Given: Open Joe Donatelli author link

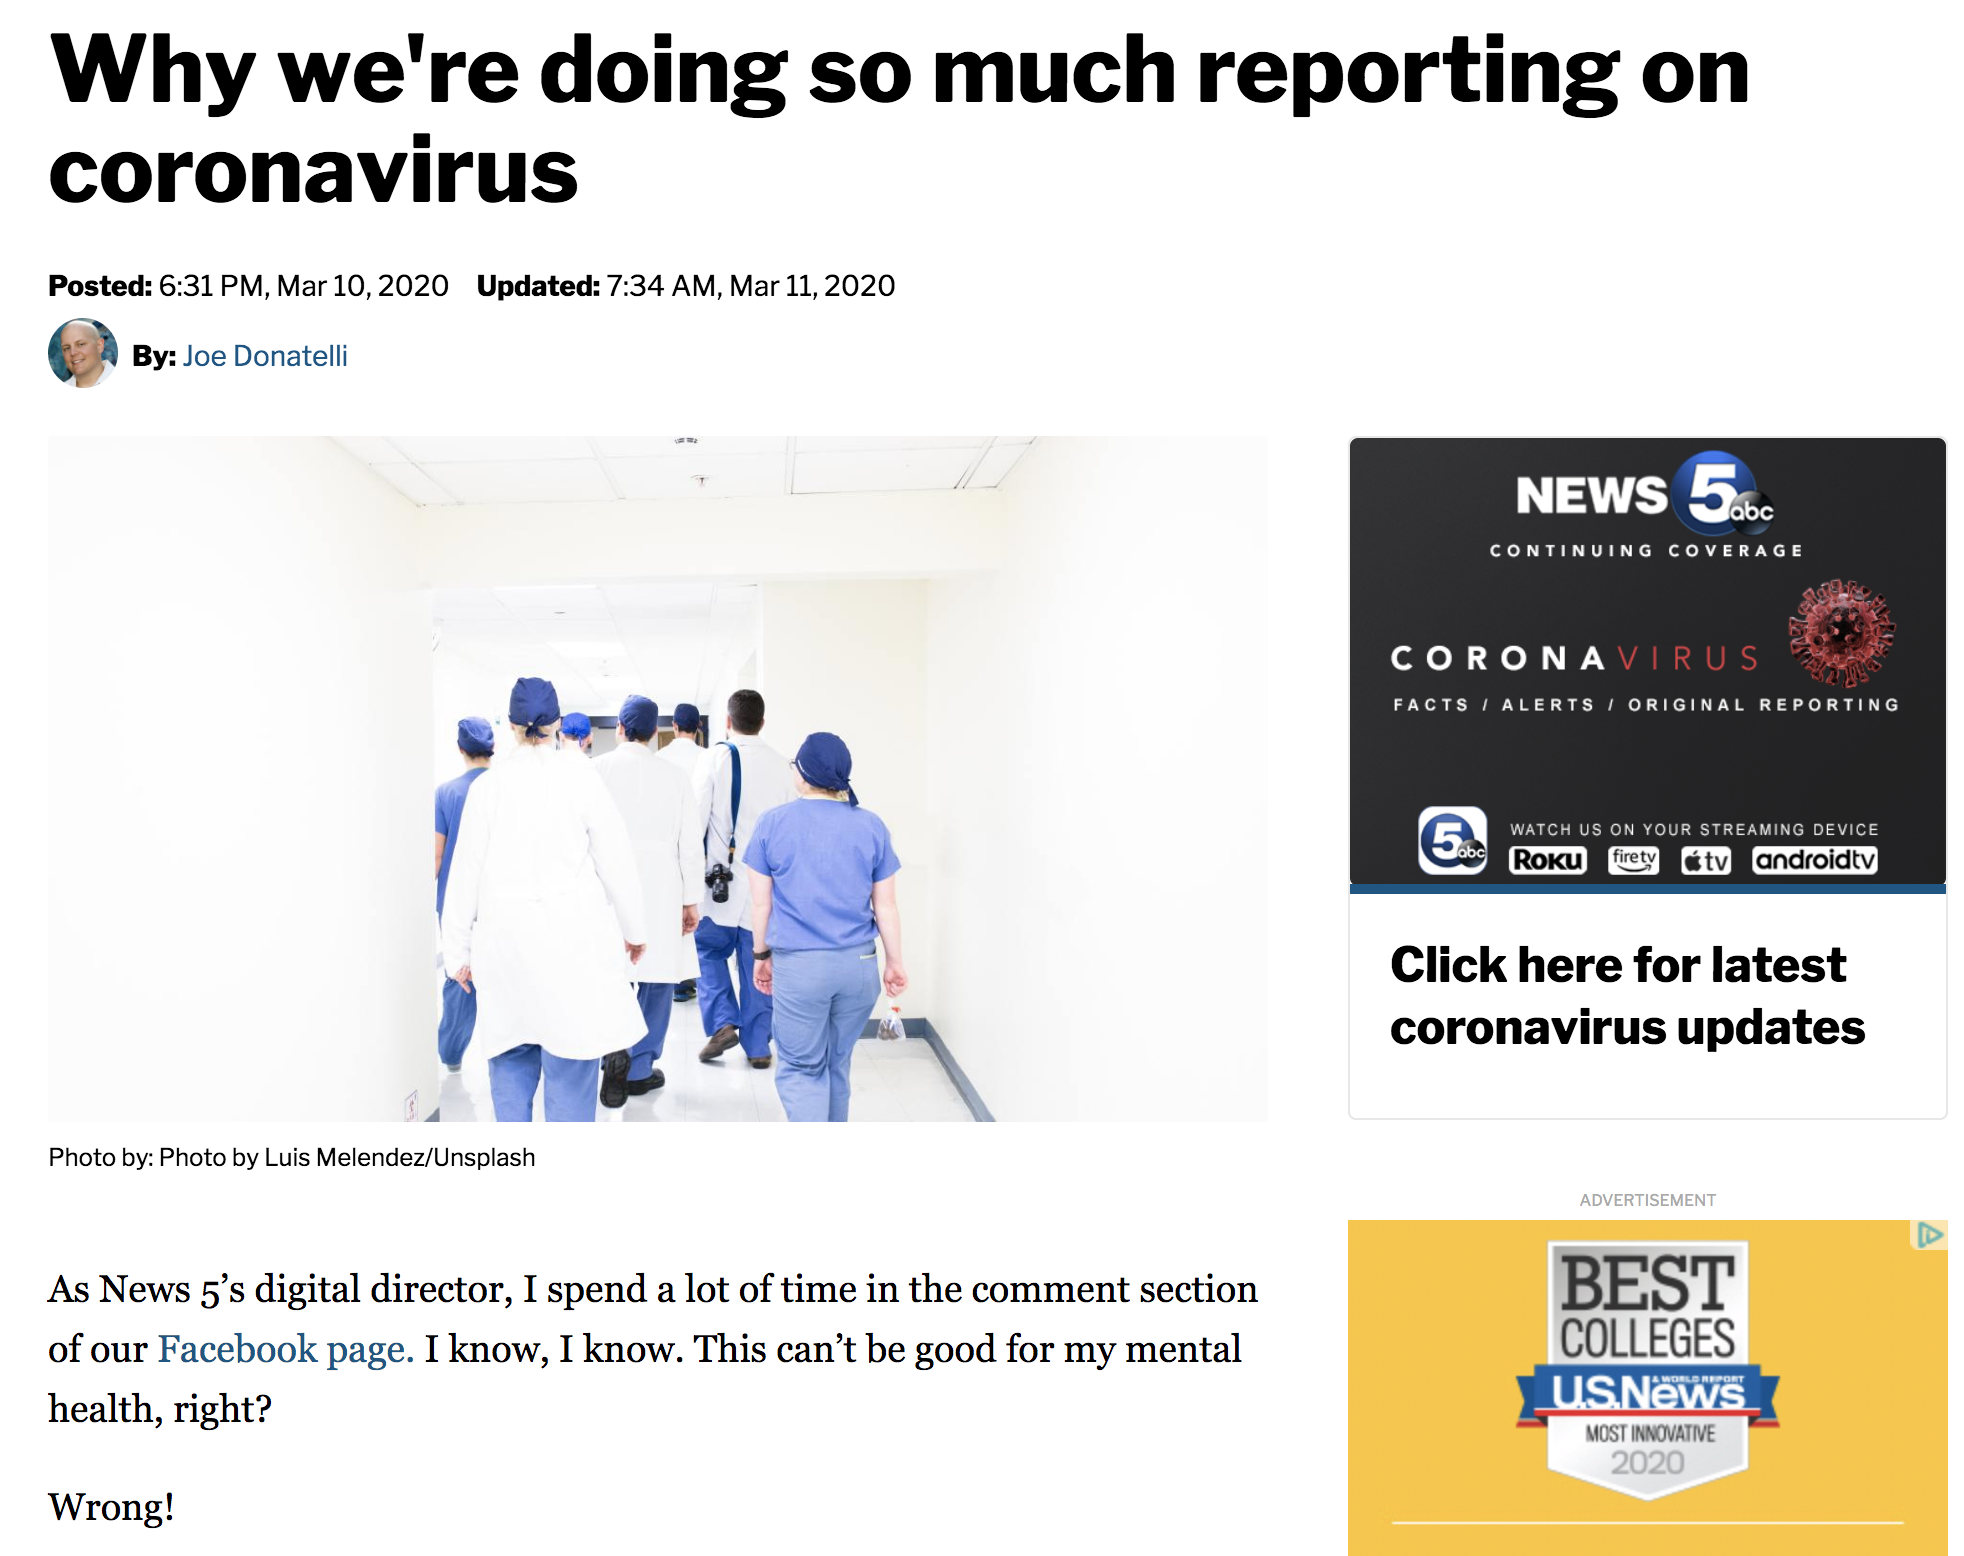Looking at the screenshot, I should (265, 356).
